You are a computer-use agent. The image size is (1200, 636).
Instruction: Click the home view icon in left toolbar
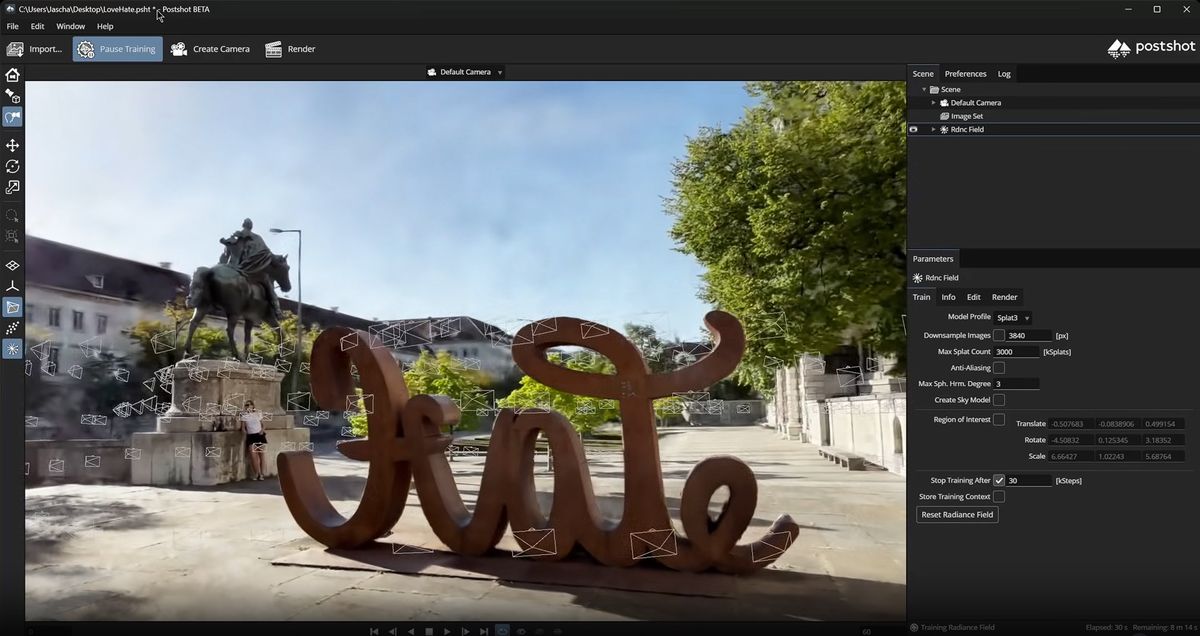12,75
